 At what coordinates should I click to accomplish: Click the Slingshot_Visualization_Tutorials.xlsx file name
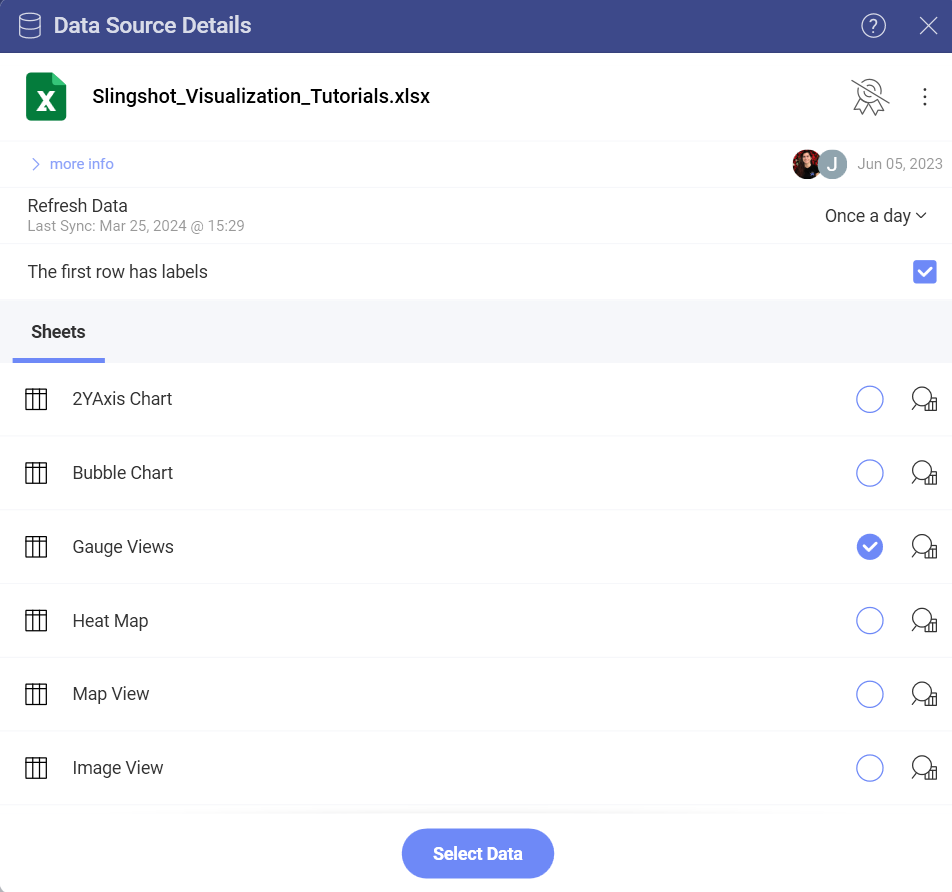pos(261,97)
